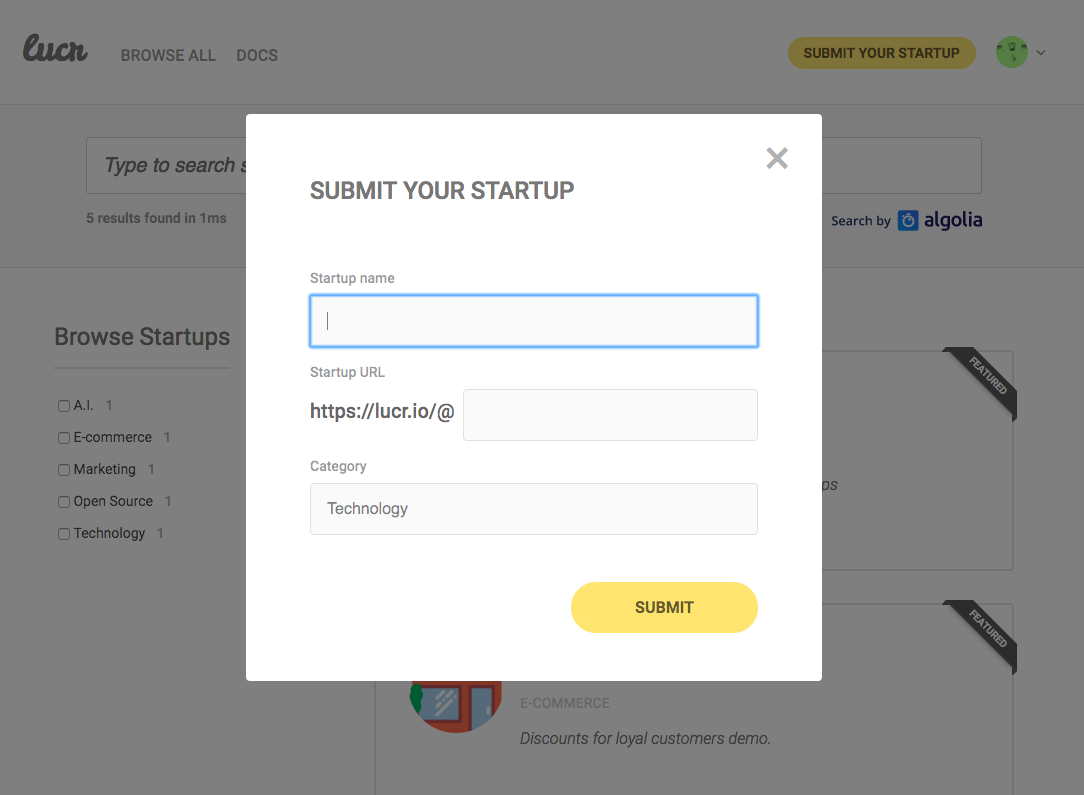Check the E-commerce filter checkbox
The height and width of the screenshot is (795, 1084).
[64, 438]
